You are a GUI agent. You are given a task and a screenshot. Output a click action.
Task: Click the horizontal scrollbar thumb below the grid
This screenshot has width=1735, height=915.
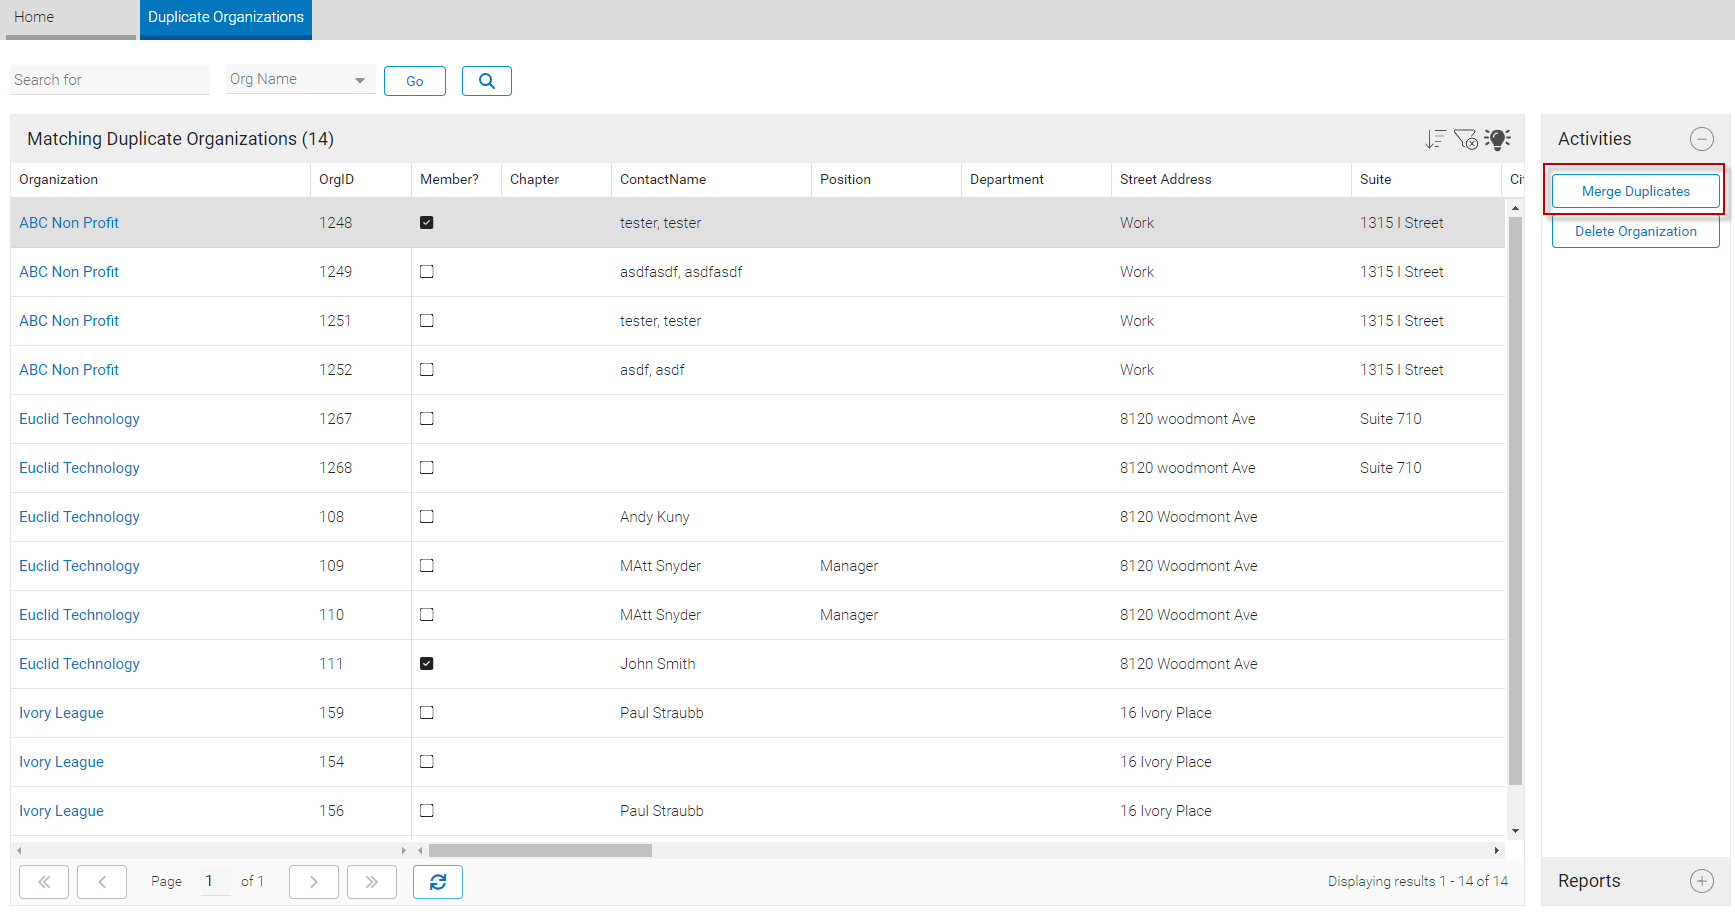(540, 850)
